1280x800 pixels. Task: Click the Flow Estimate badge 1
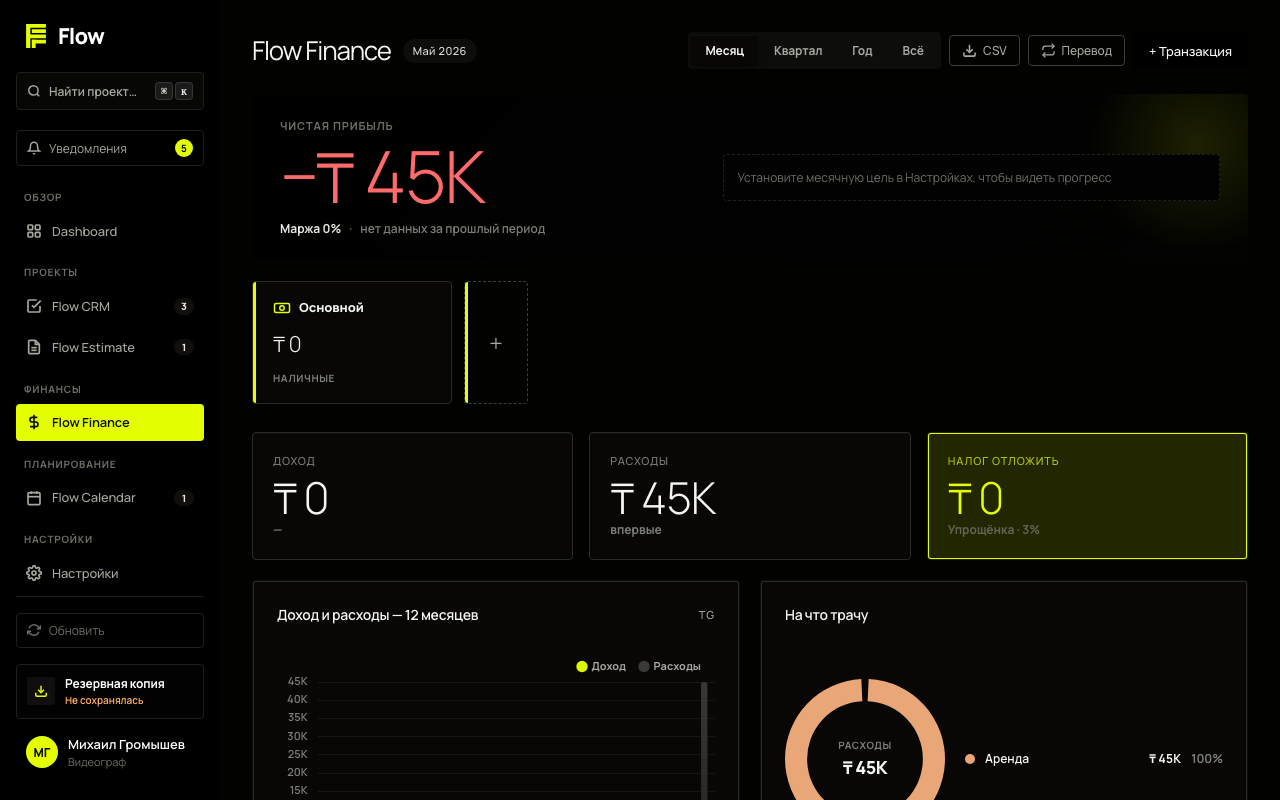point(184,347)
